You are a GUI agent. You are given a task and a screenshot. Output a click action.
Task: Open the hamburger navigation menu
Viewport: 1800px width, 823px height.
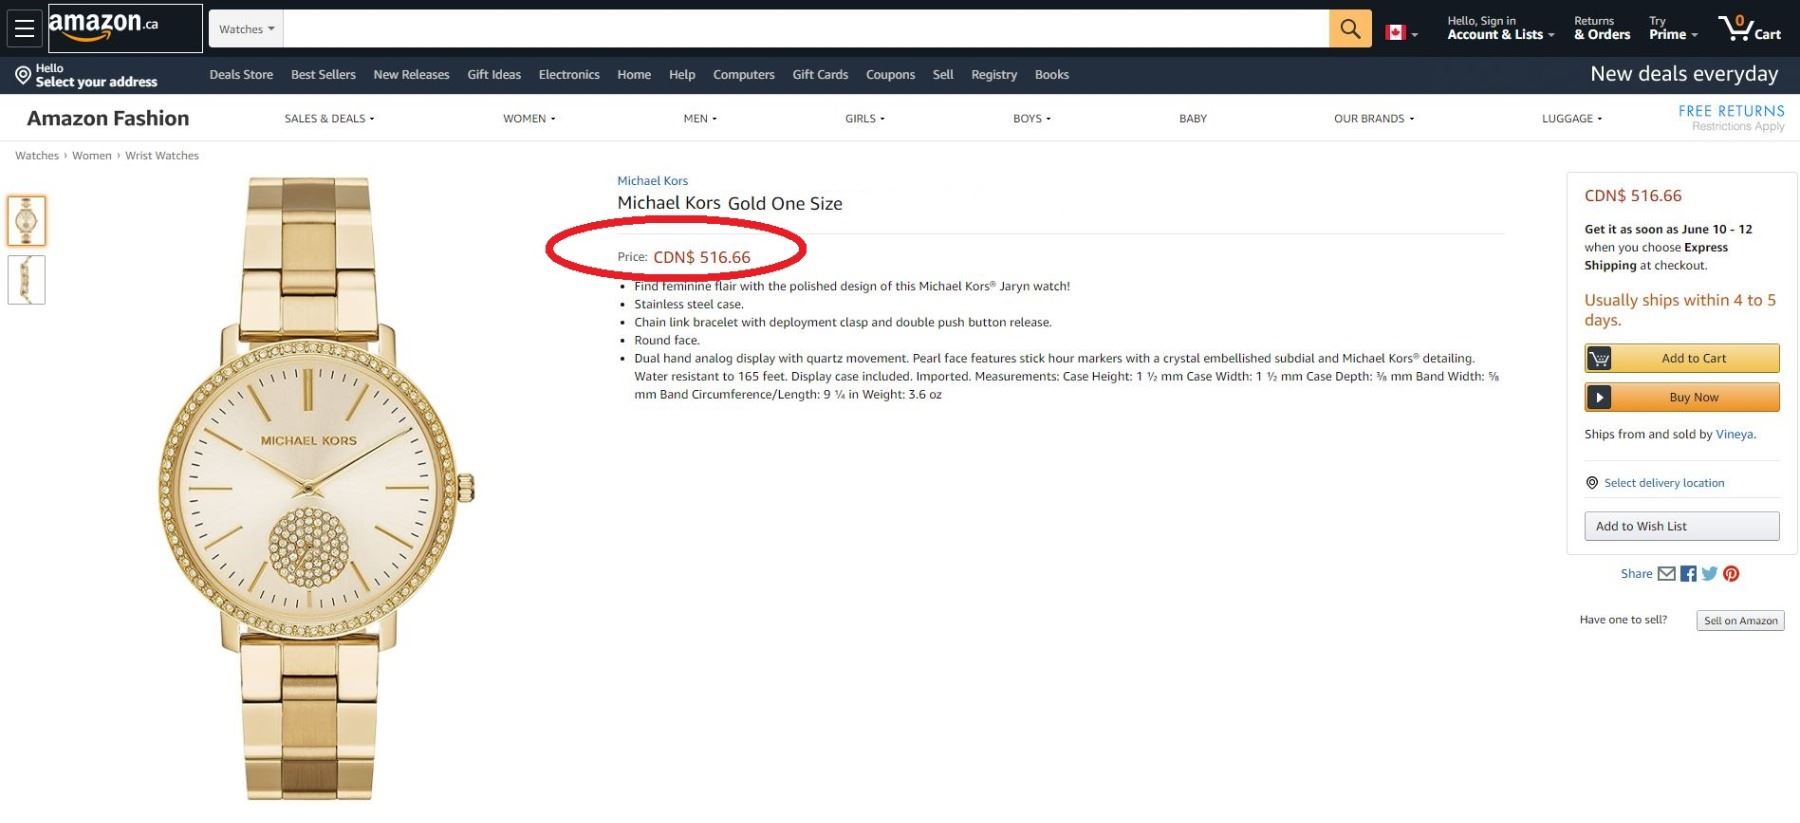24,28
